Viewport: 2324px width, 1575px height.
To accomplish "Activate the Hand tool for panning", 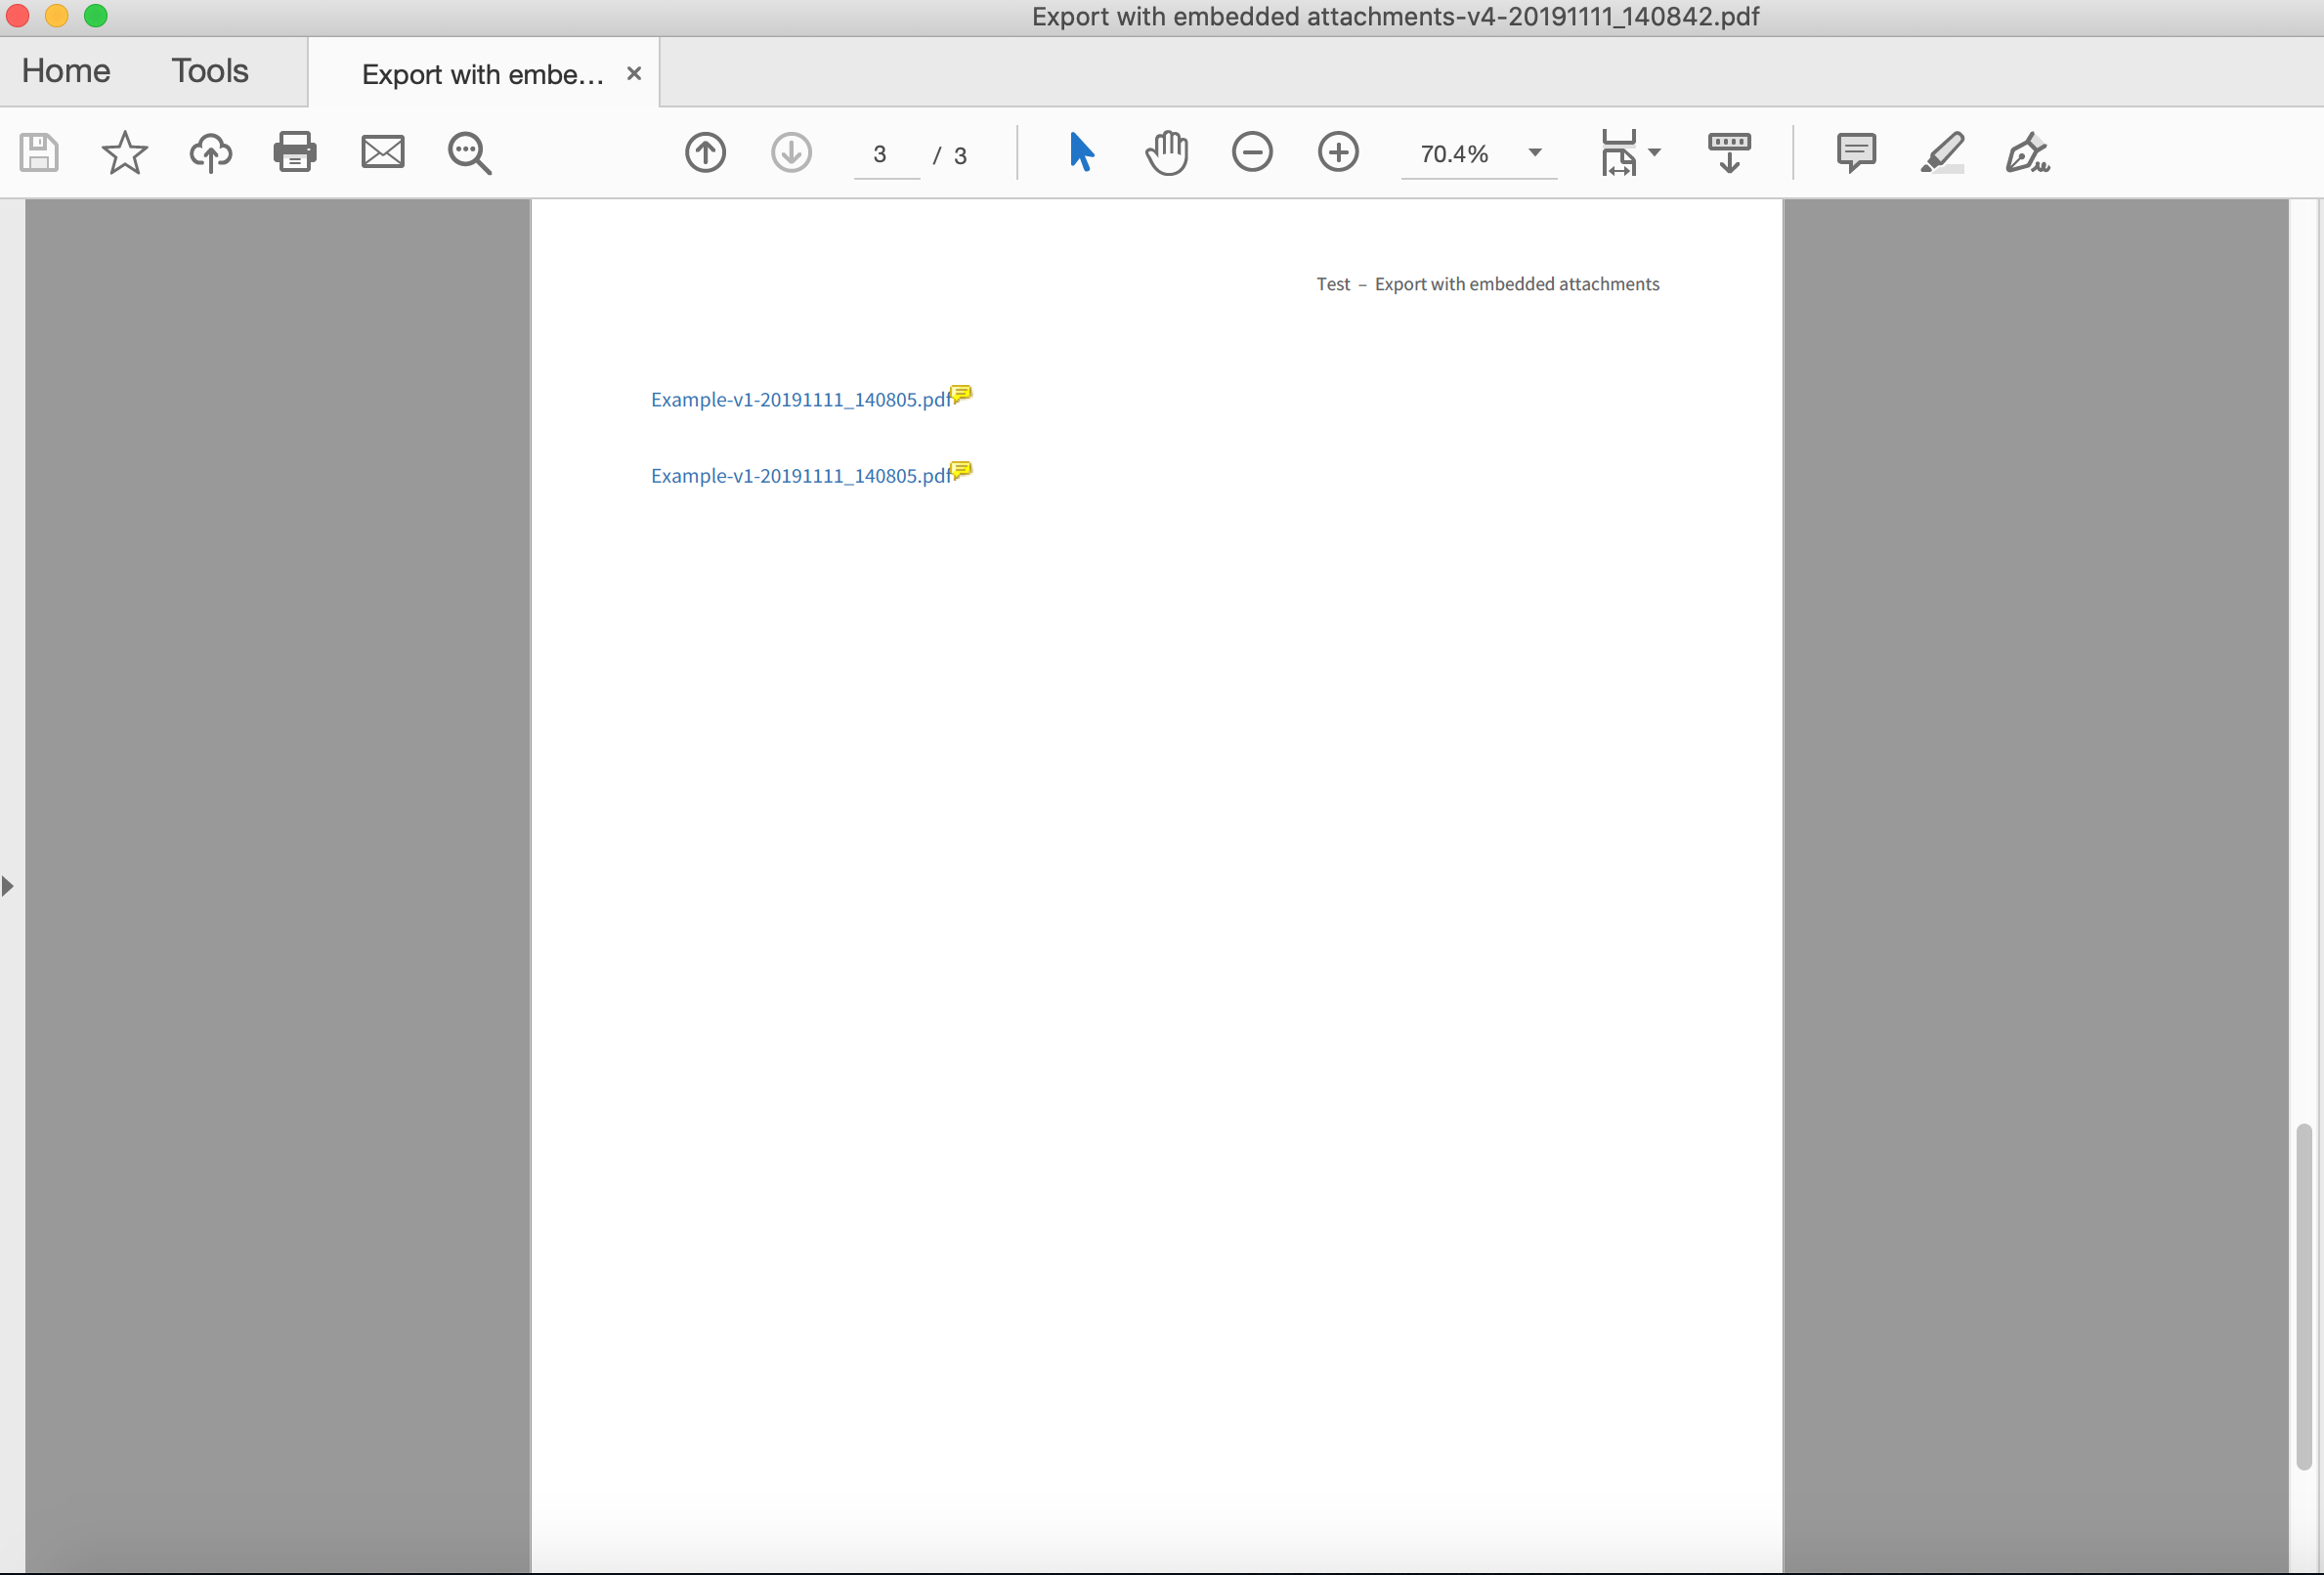I will pos(1167,152).
